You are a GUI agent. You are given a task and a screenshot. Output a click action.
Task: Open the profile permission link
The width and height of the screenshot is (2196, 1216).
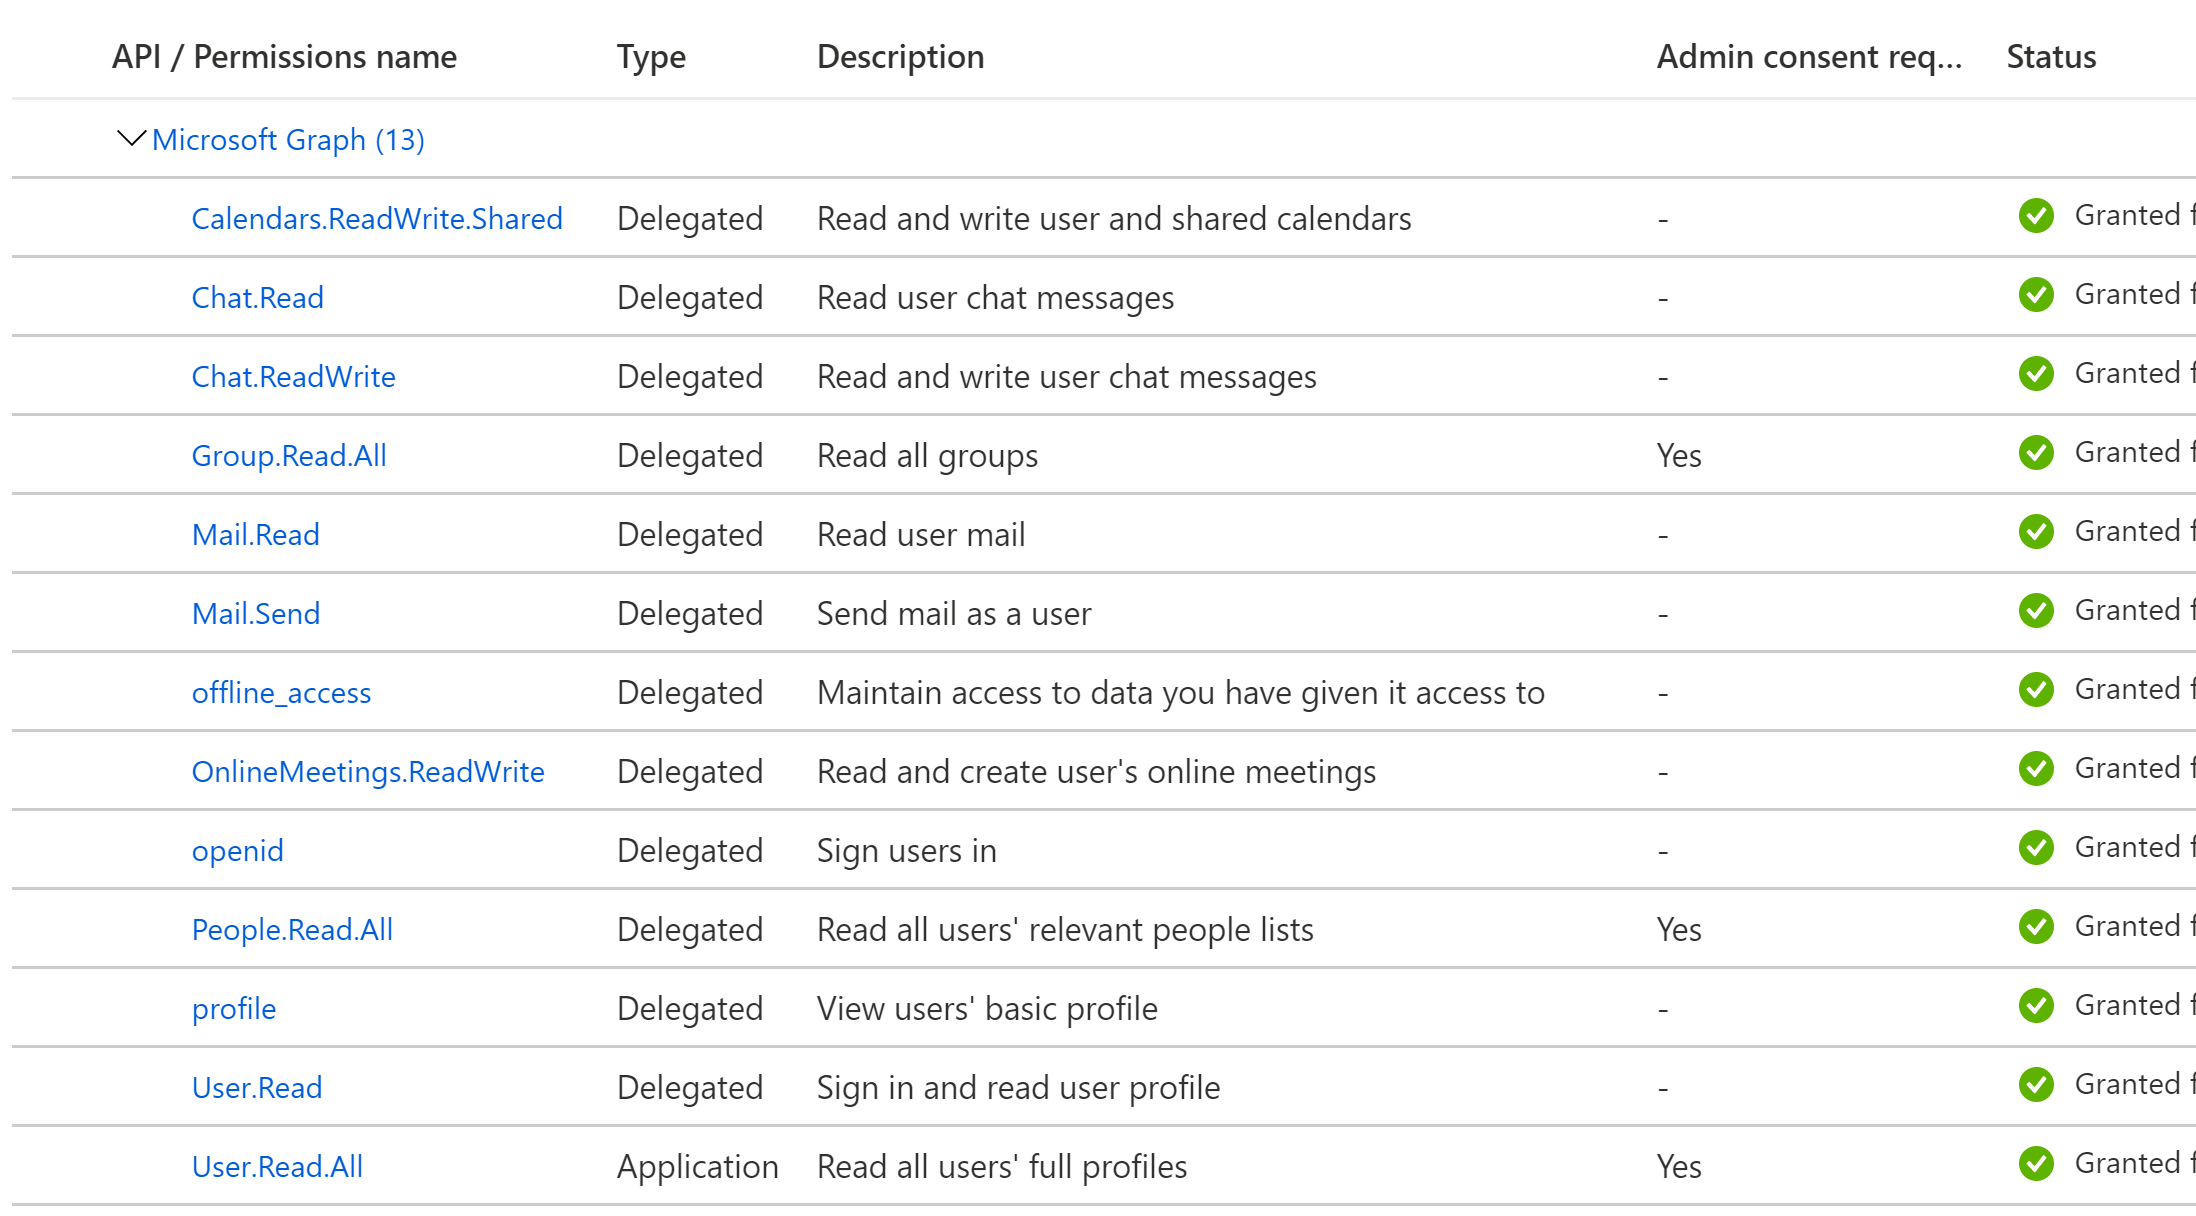coord(234,1009)
